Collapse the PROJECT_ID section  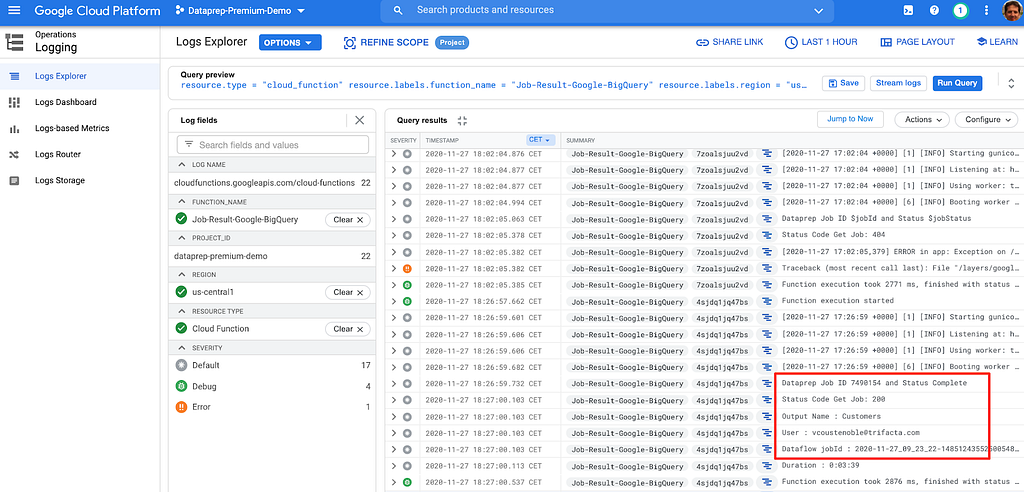tap(182, 238)
